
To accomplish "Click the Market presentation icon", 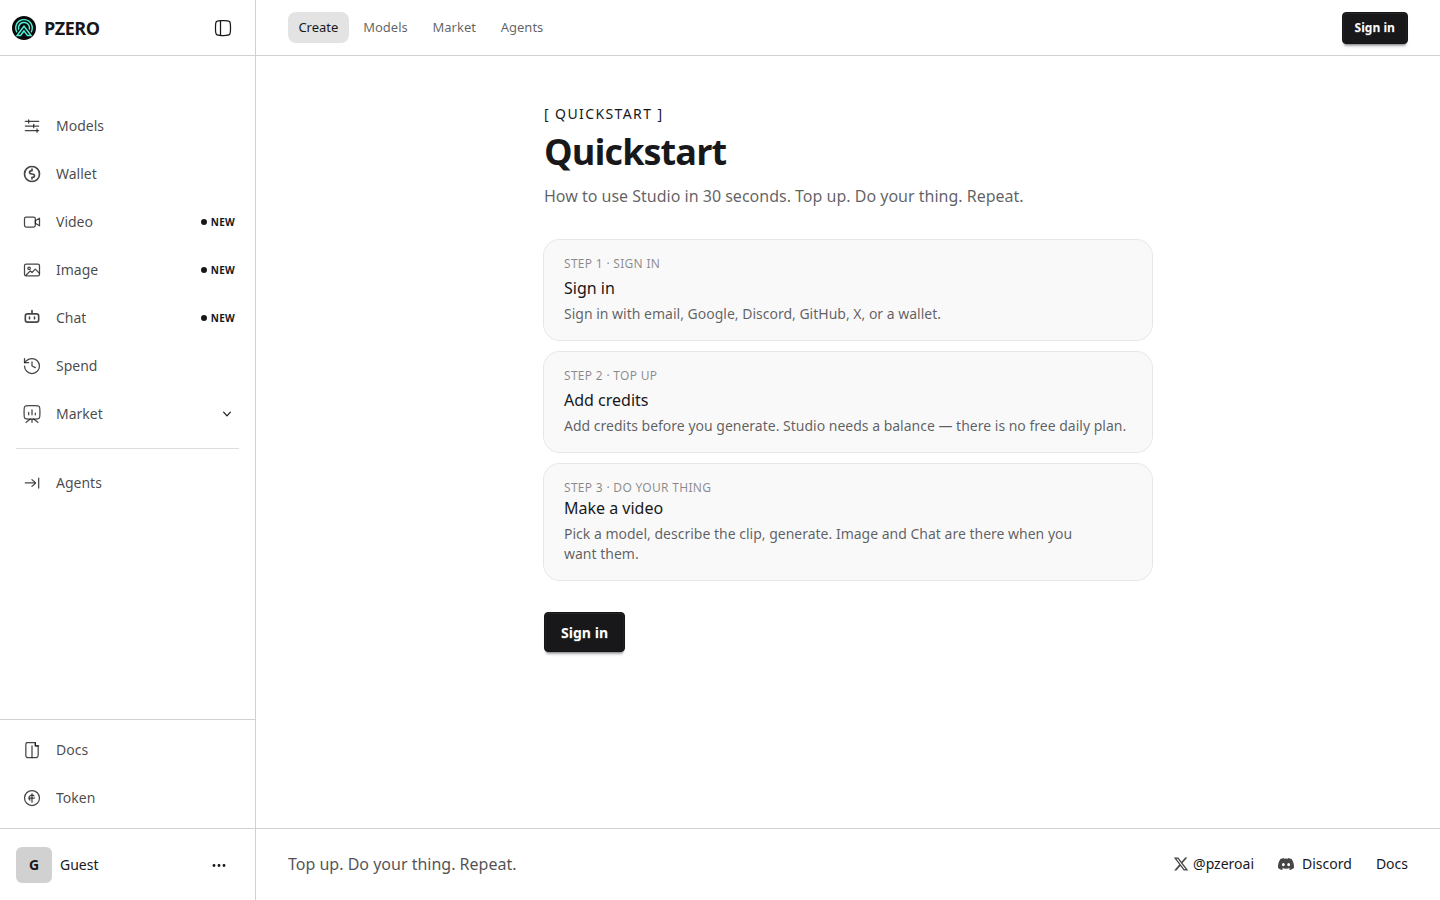I will pyautogui.click(x=32, y=414).
